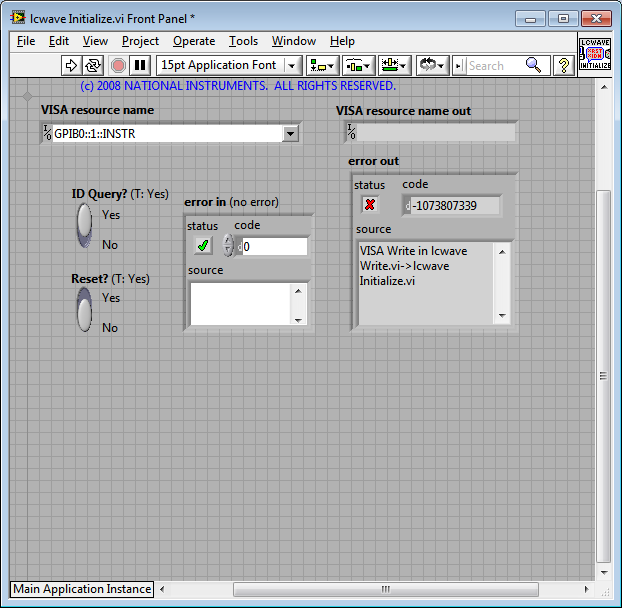Open VISA resource name dropdown

(290, 134)
